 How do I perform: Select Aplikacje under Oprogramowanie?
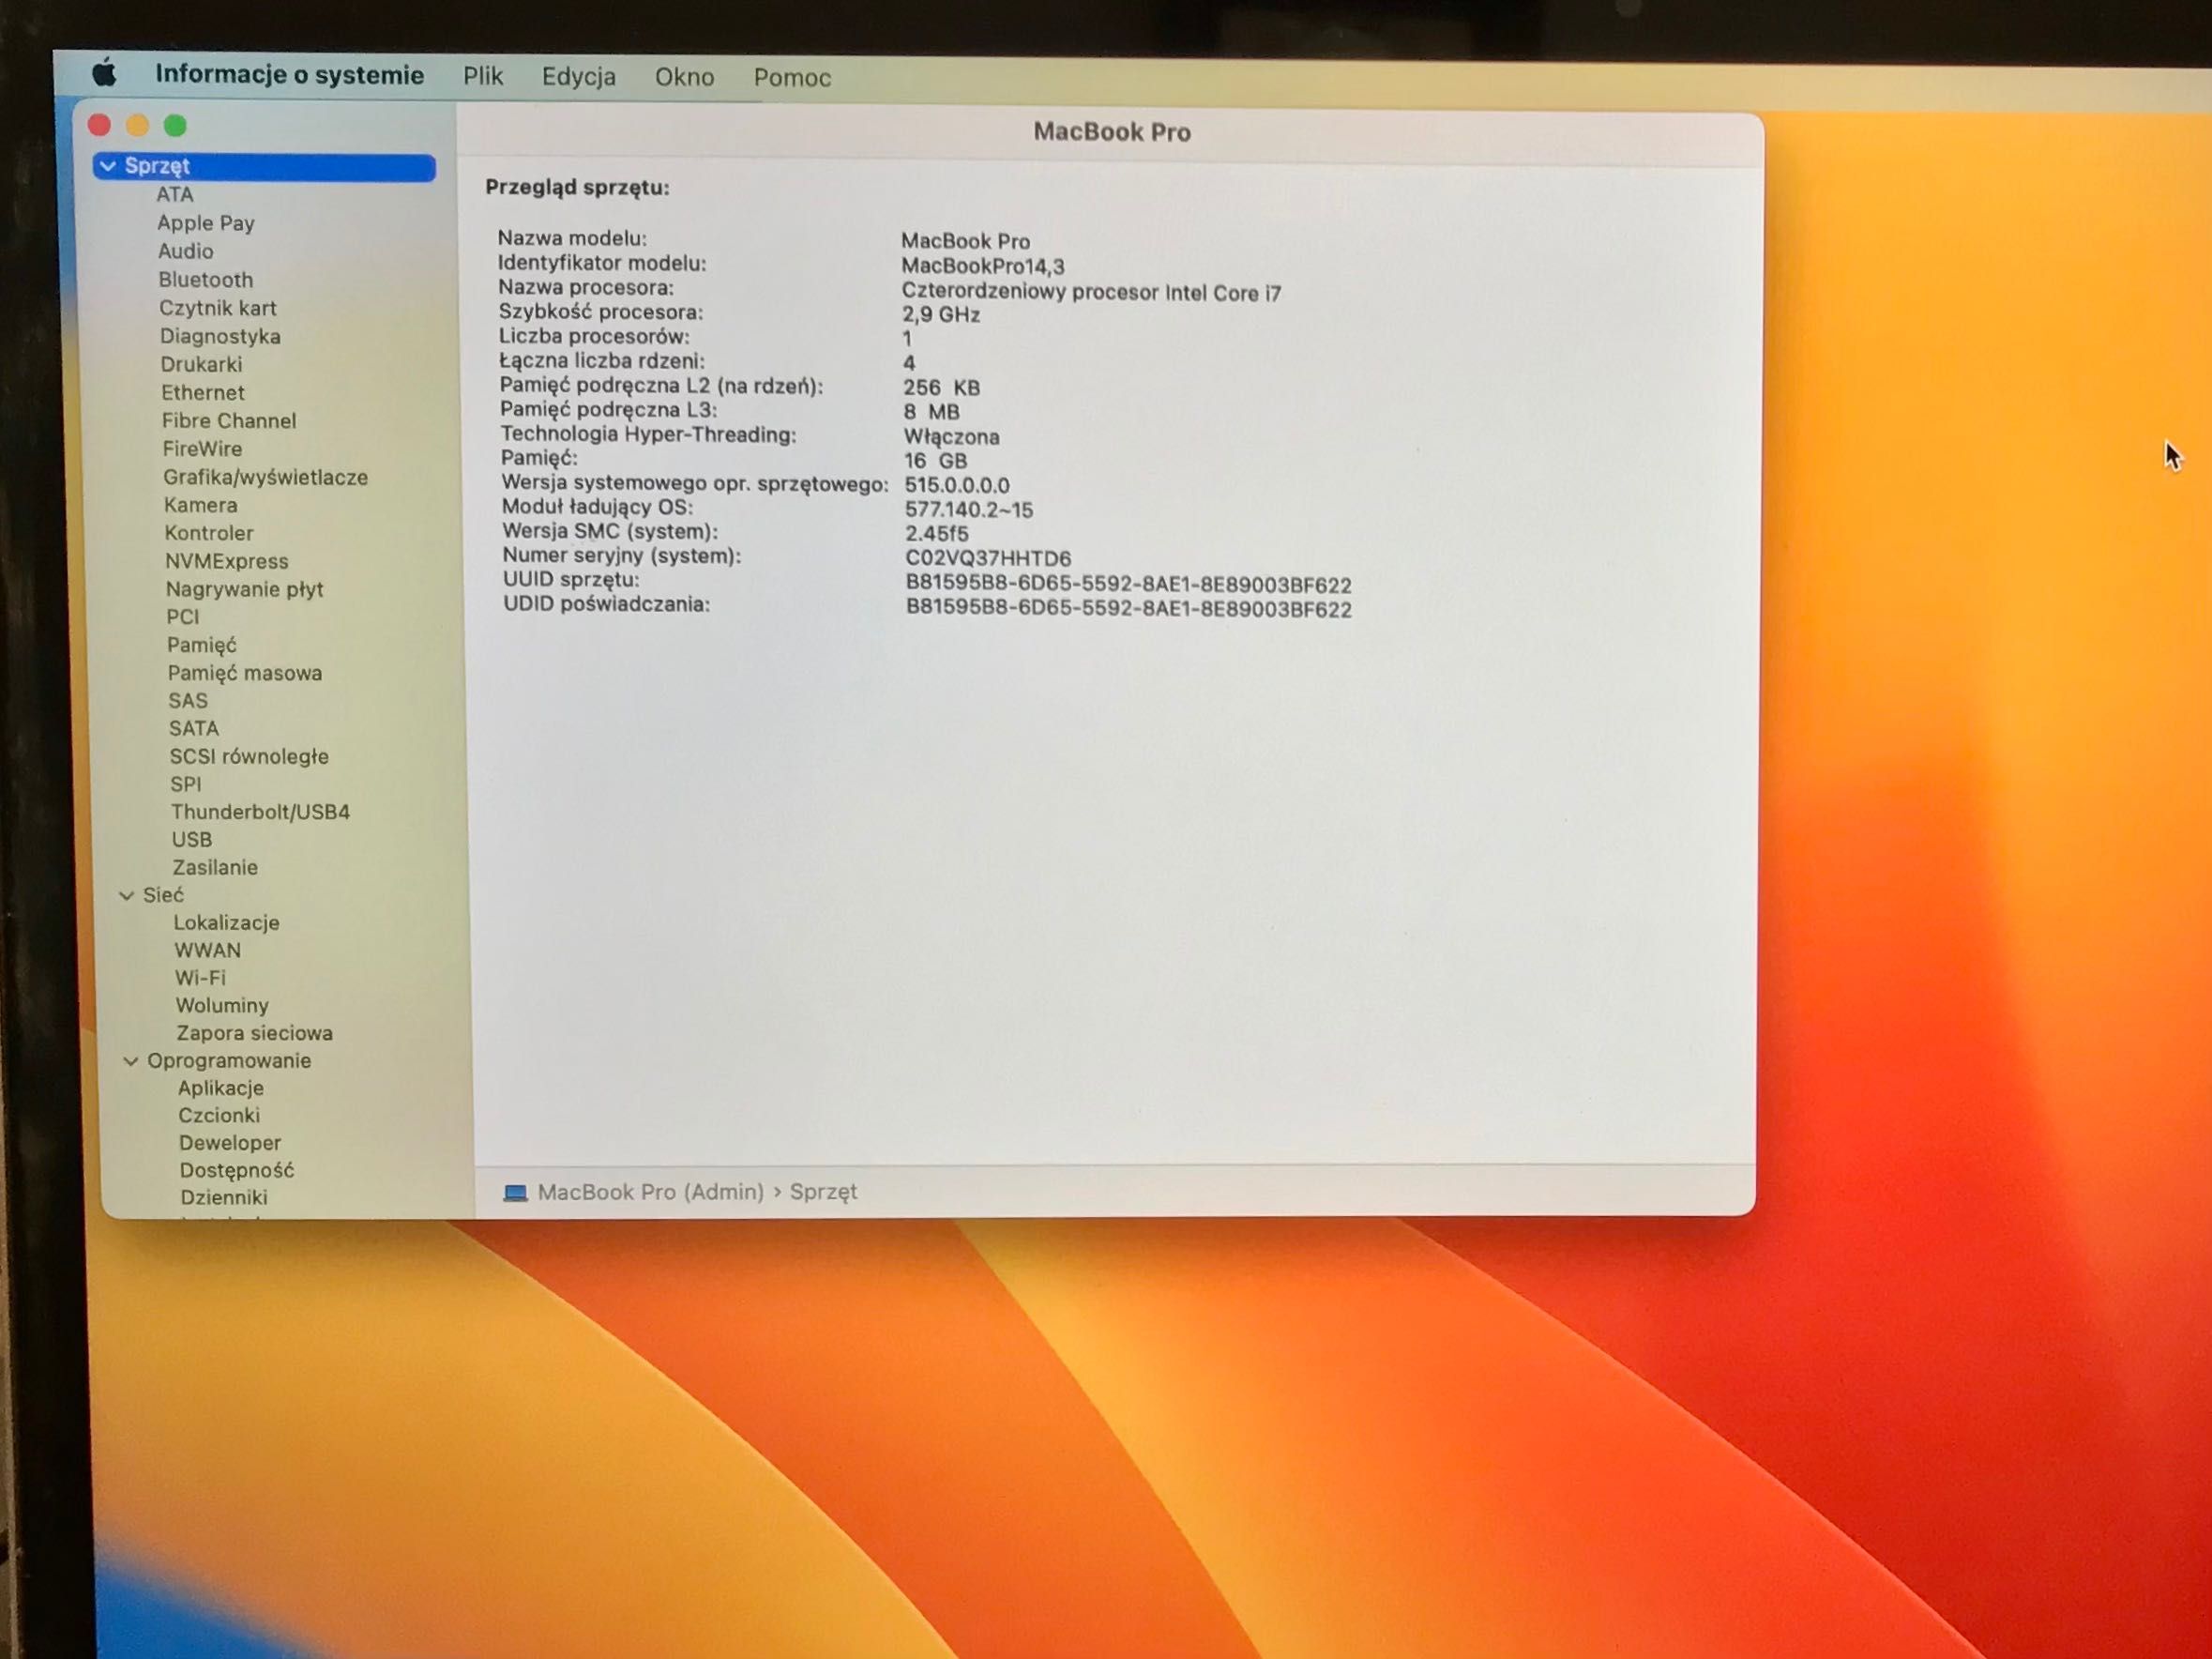(x=221, y=1088)
